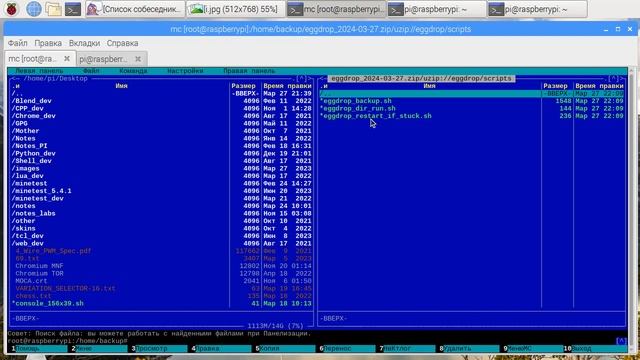Click the 10 Выход function key
The image size is (640, 360).
595,349
